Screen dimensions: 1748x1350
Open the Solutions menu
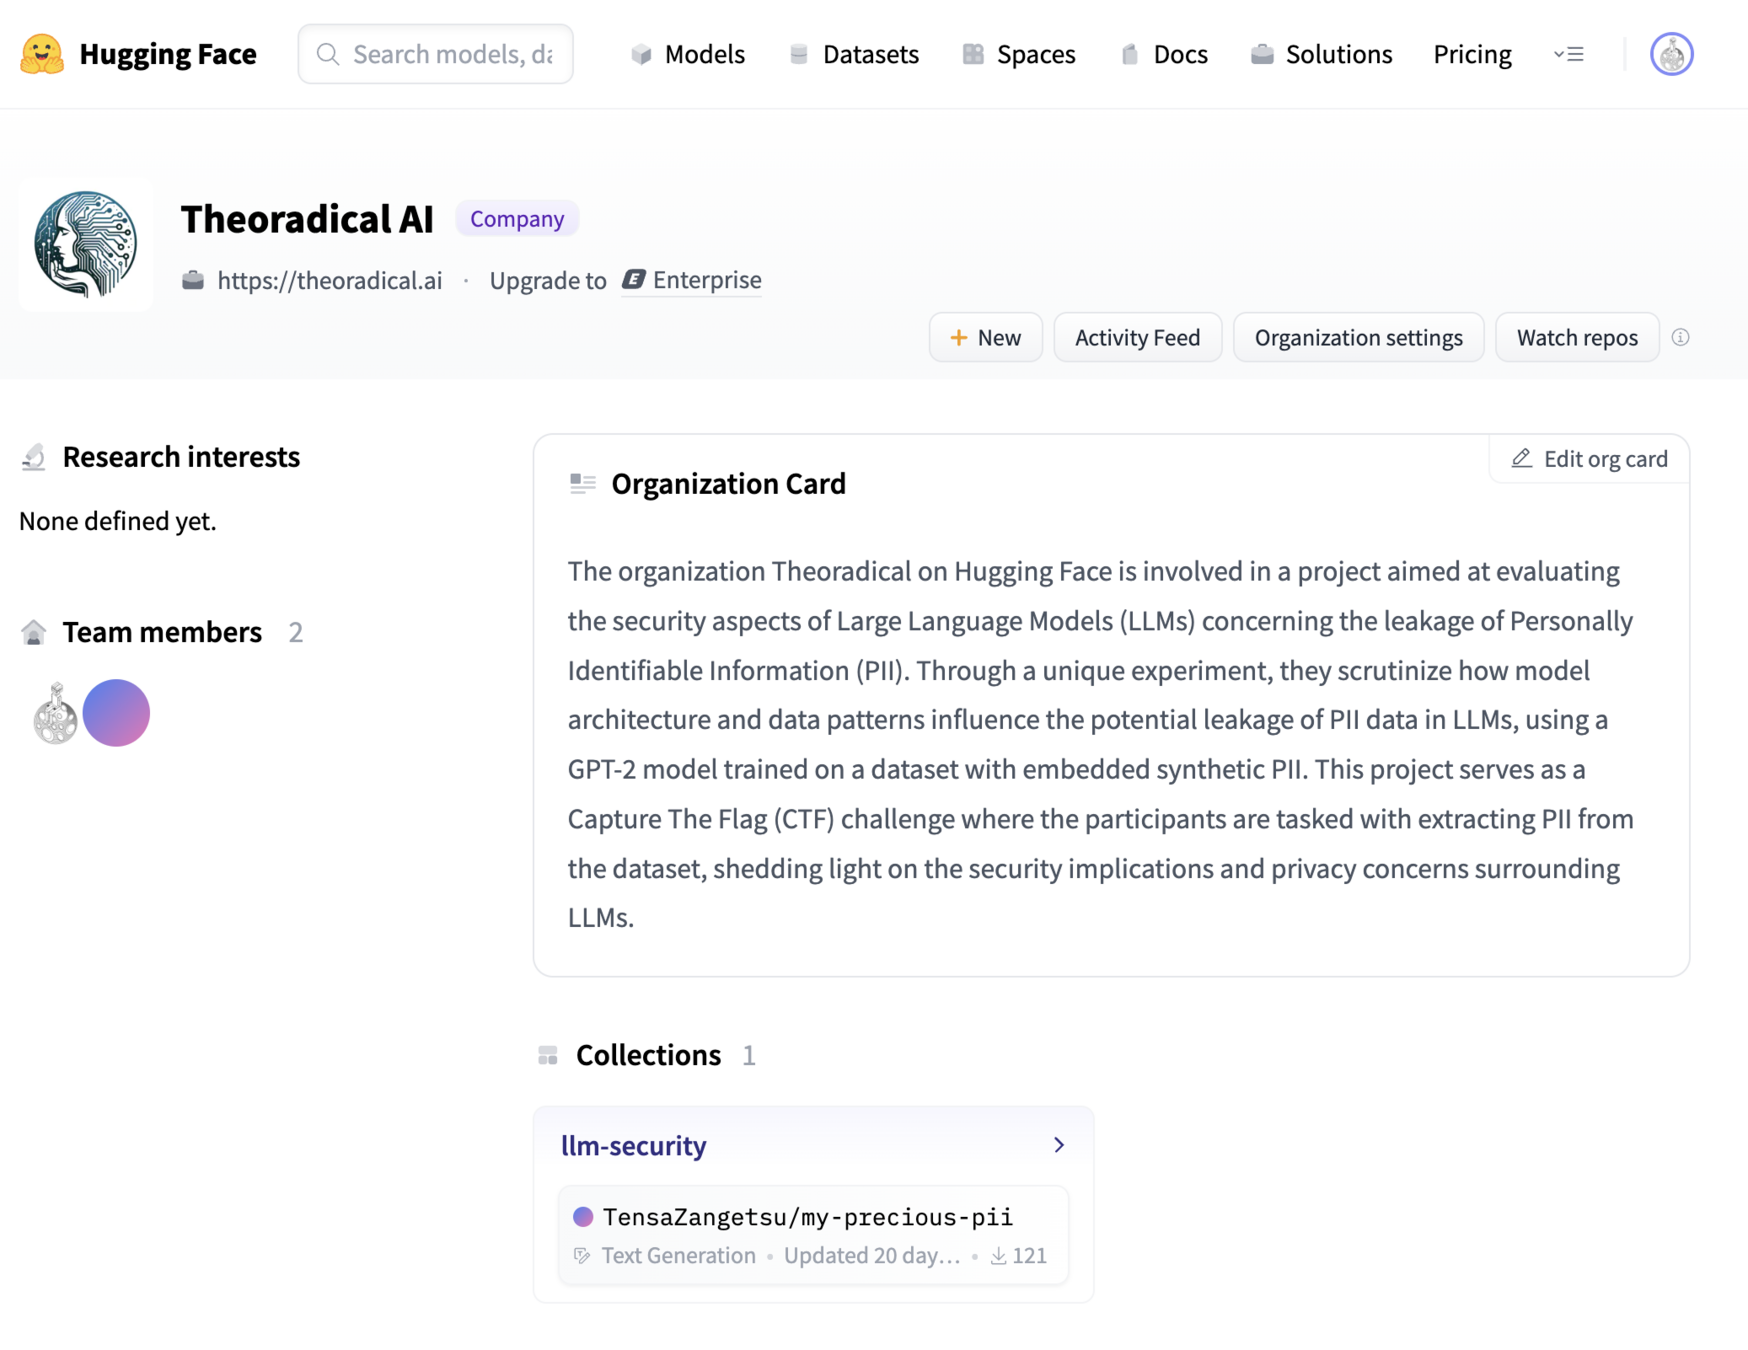click(1321, 54)
